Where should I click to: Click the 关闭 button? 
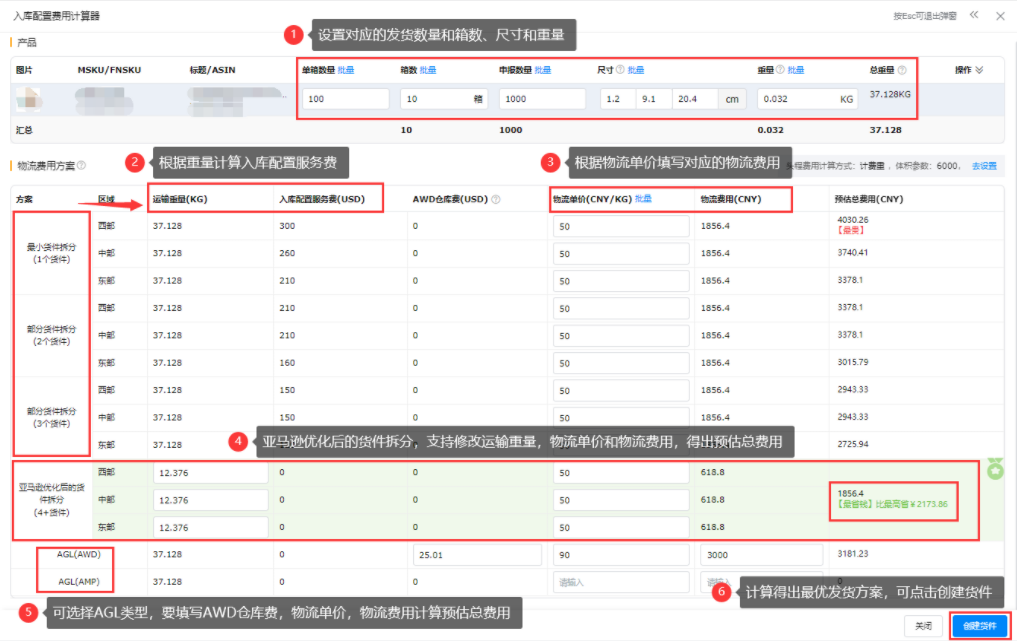tap(924, 626)
